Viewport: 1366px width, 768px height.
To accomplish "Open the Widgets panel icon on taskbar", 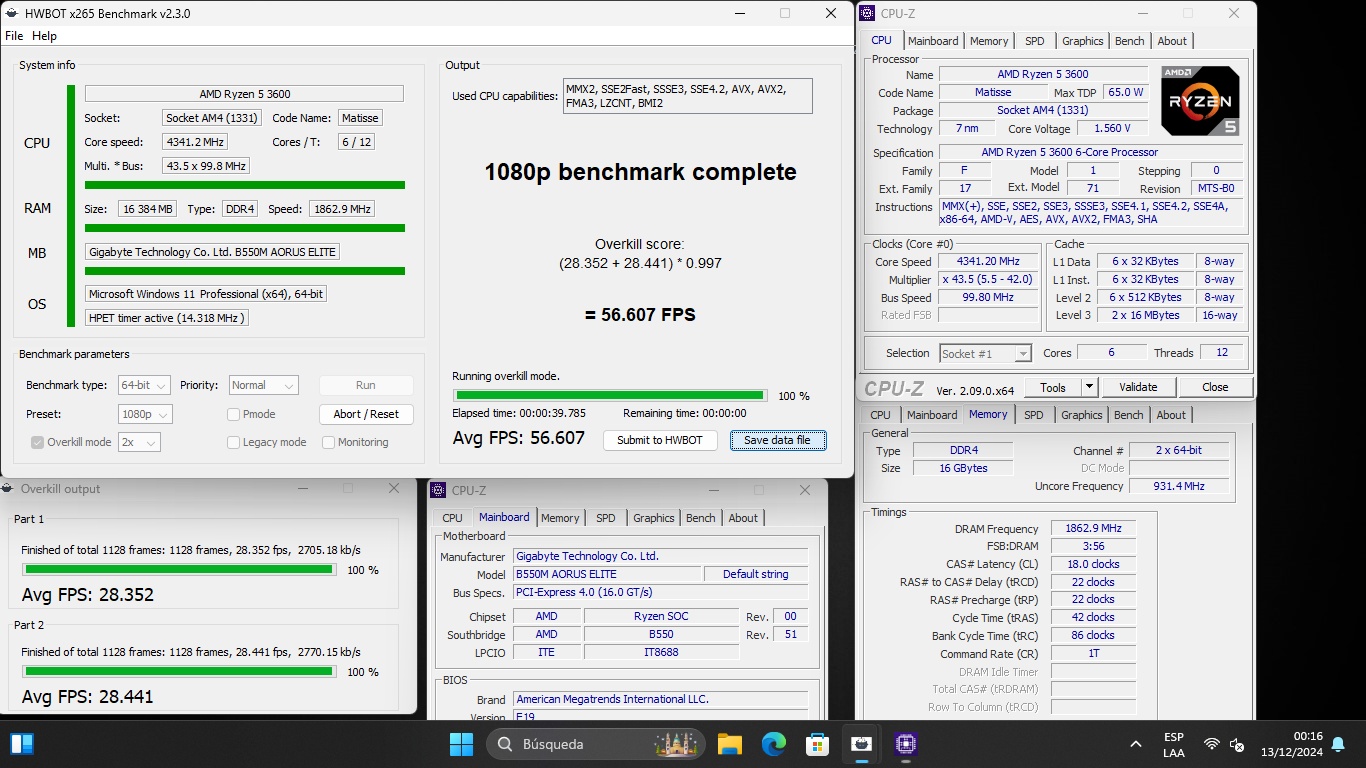I will pyautogui.click(x=22, y=744).
